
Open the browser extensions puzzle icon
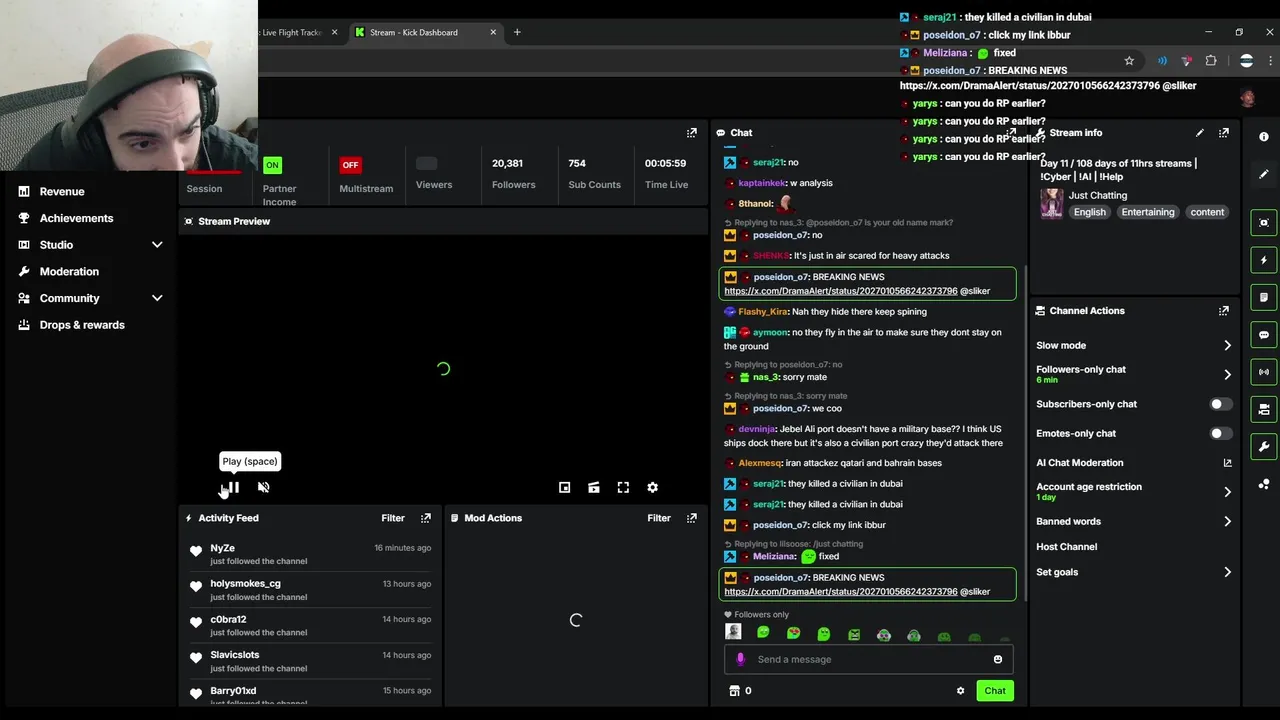1211,61
